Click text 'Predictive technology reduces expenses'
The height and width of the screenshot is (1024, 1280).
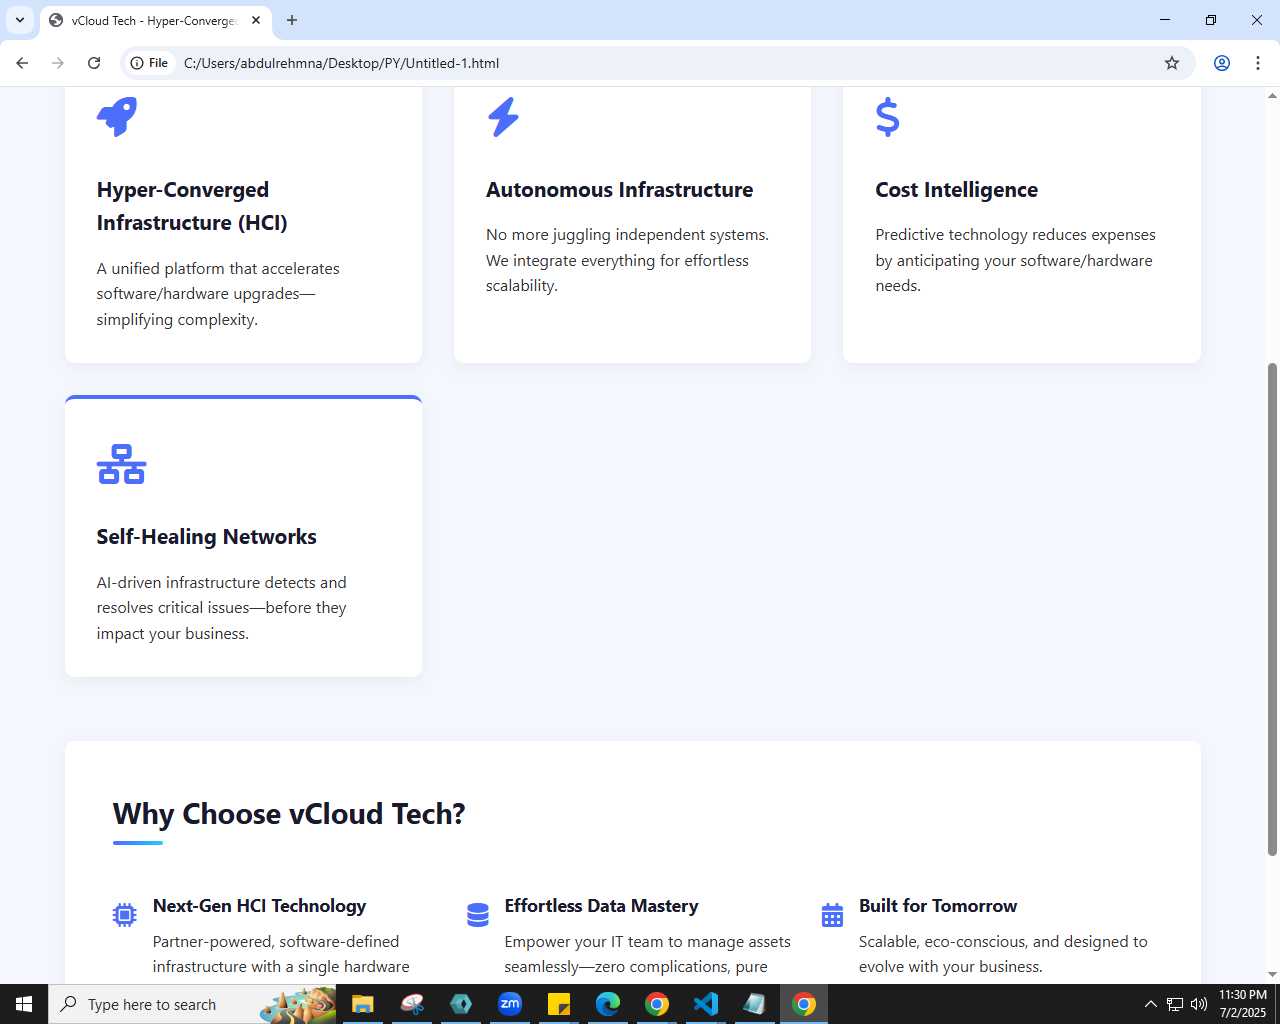pyautogui.click(x=1015, y=235)
